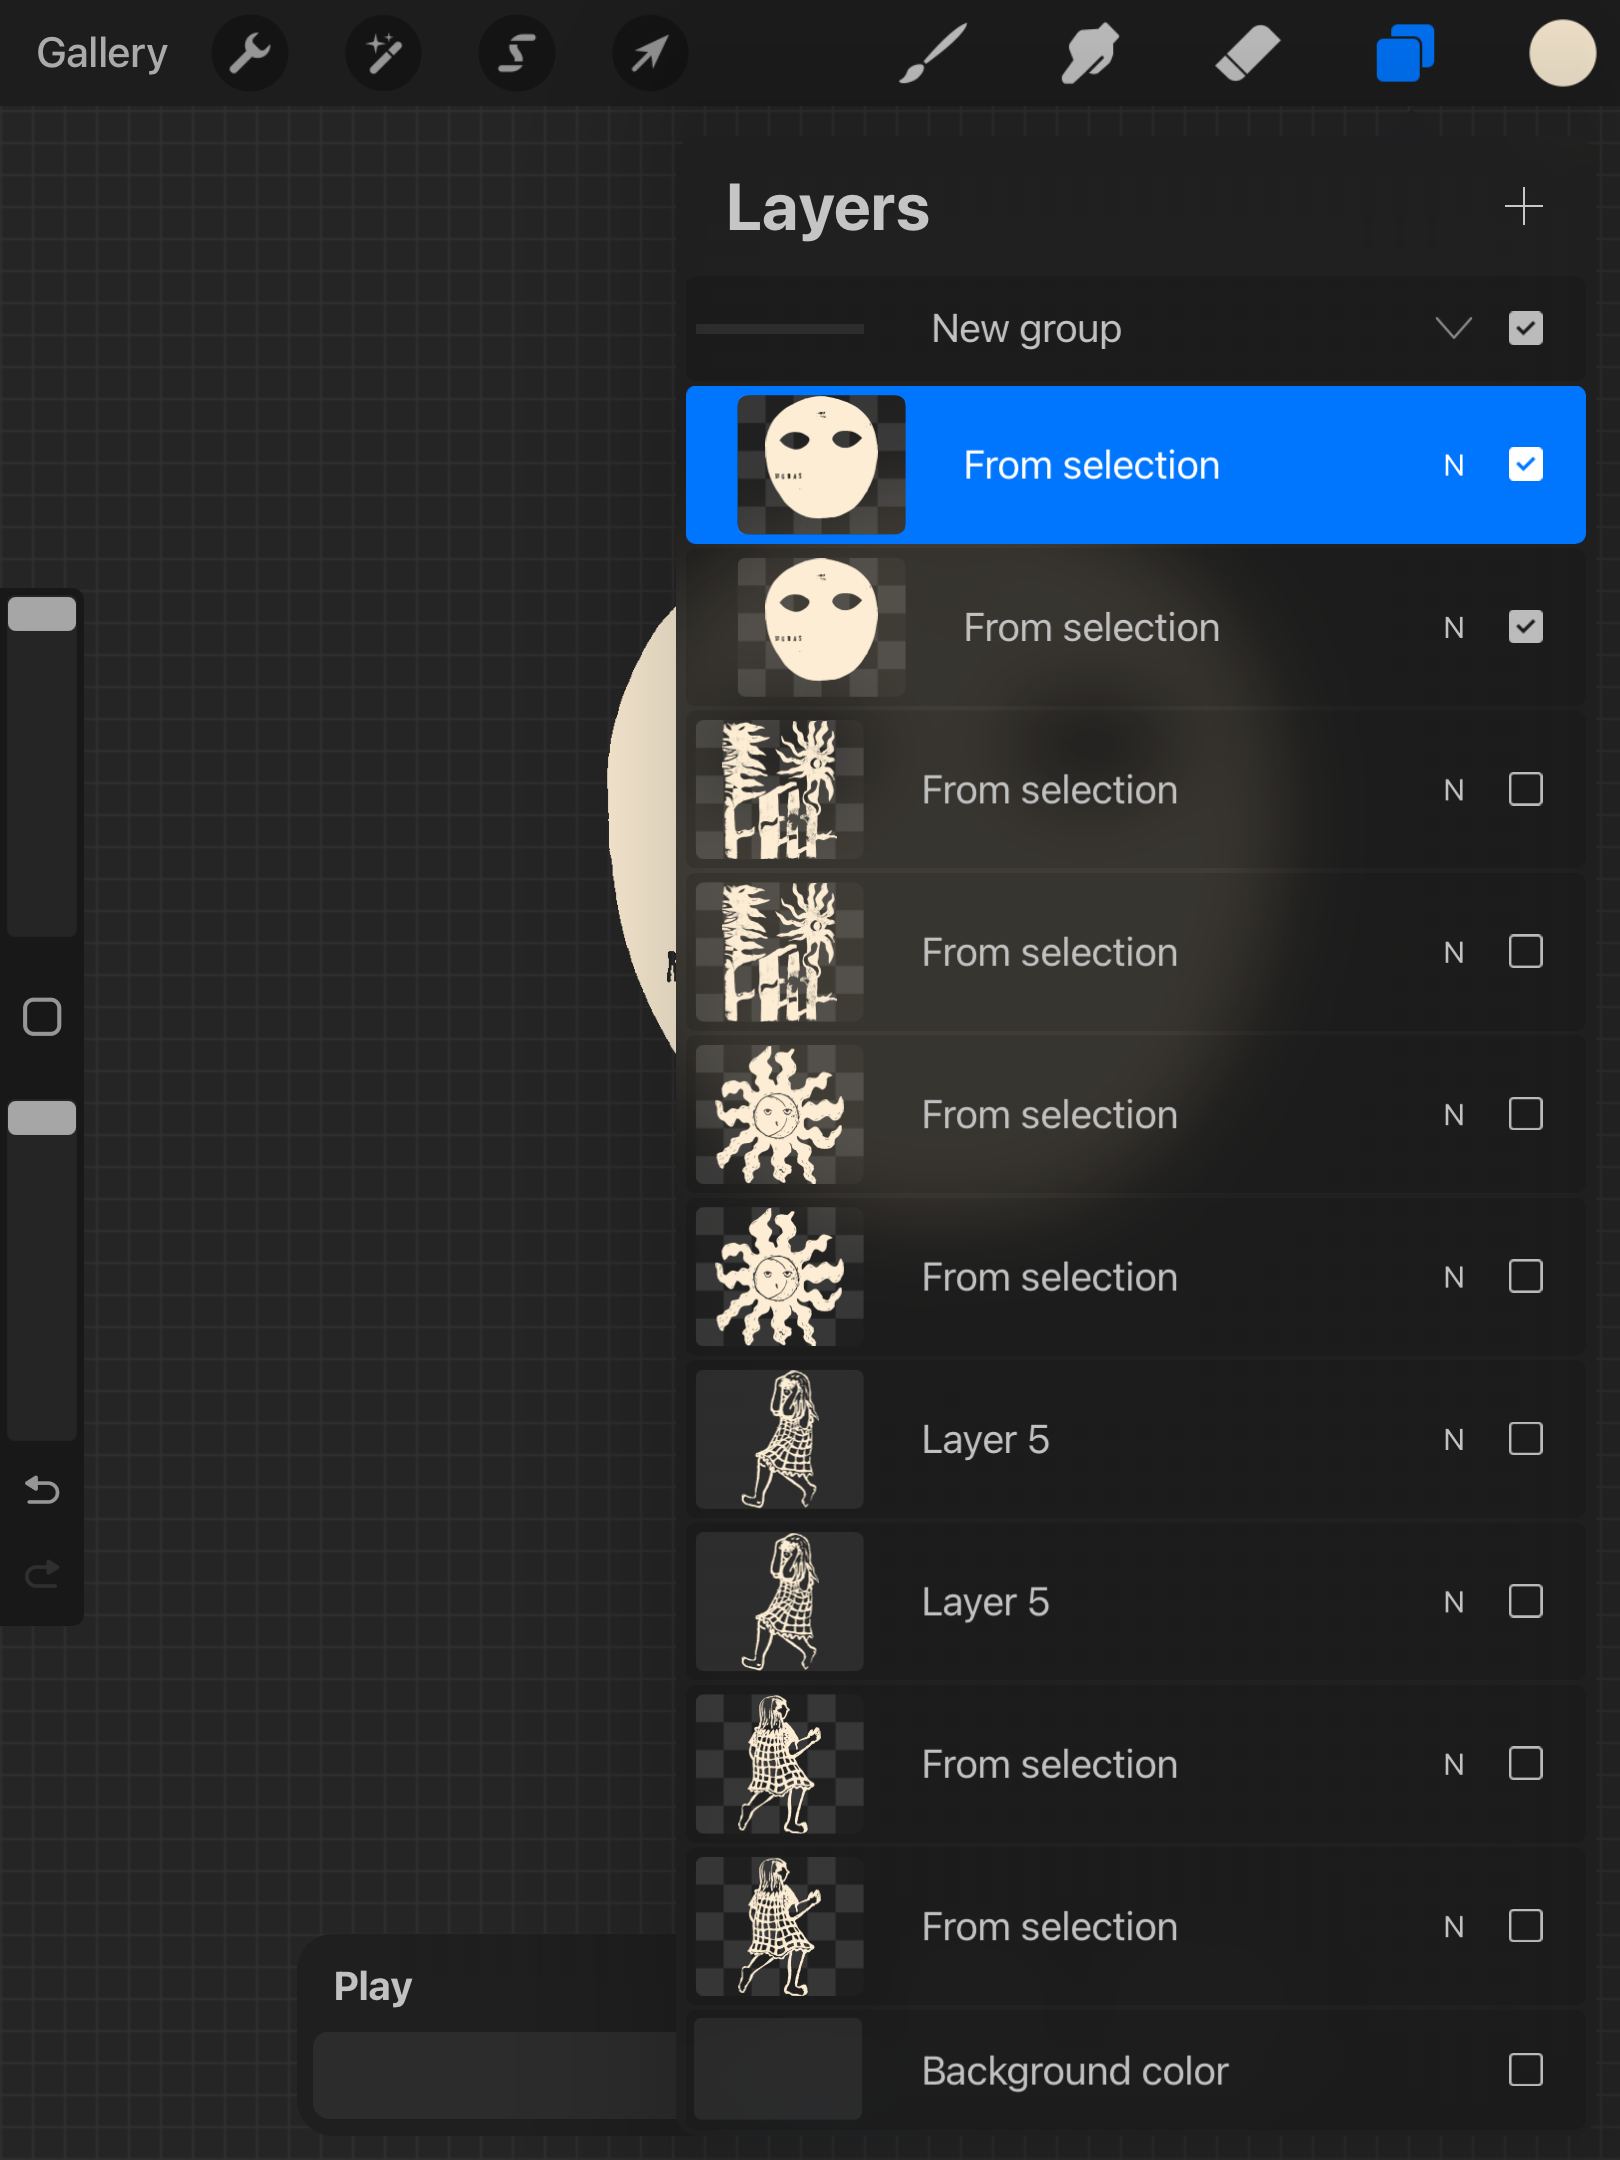Enable visibility for Background color layer
1620x2160 pixels.
tap(1525, 2069)
